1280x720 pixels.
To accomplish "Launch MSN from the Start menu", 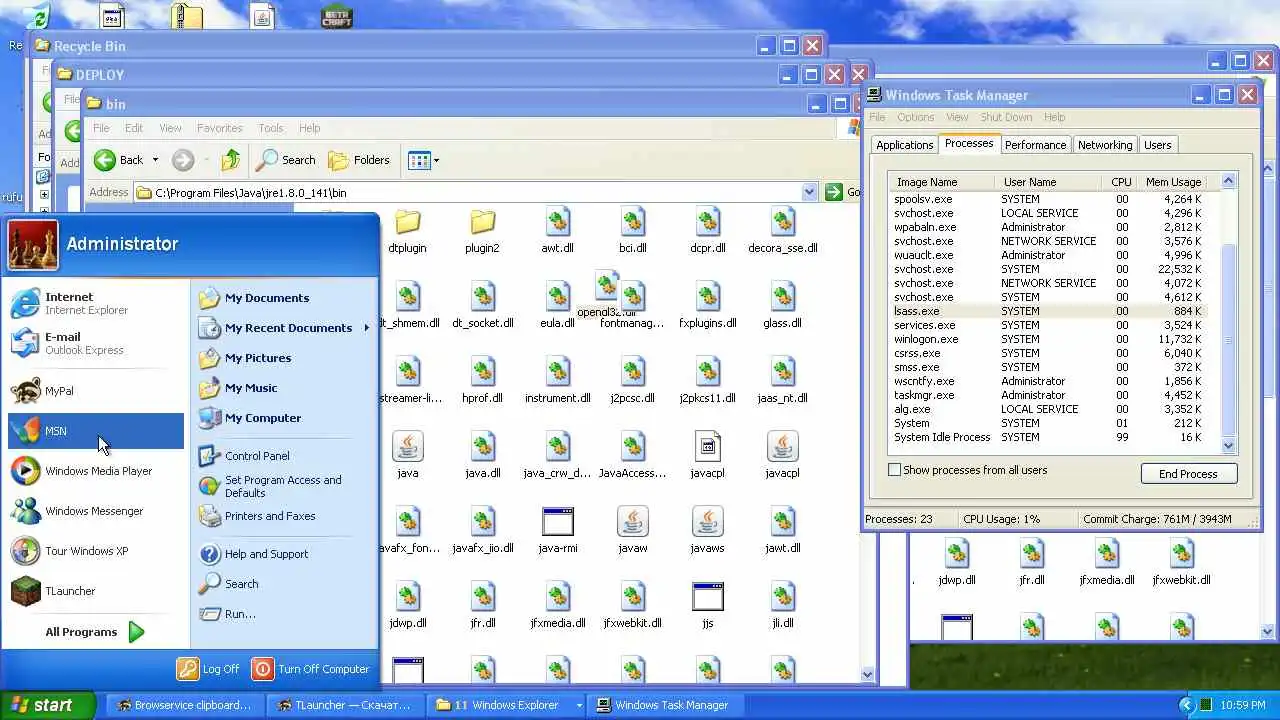I will (x=95, y=431).
